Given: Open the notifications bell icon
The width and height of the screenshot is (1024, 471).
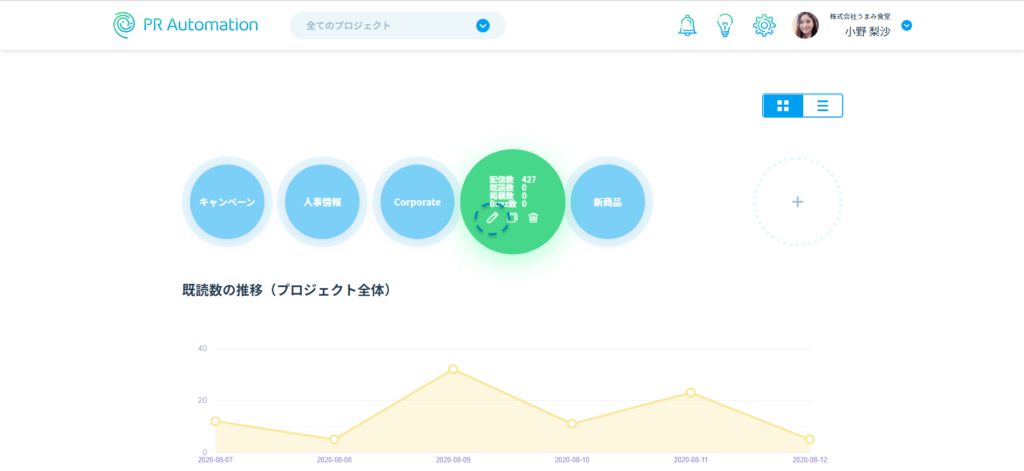Looking at the screenshot, I should click(x=687, y=25).
